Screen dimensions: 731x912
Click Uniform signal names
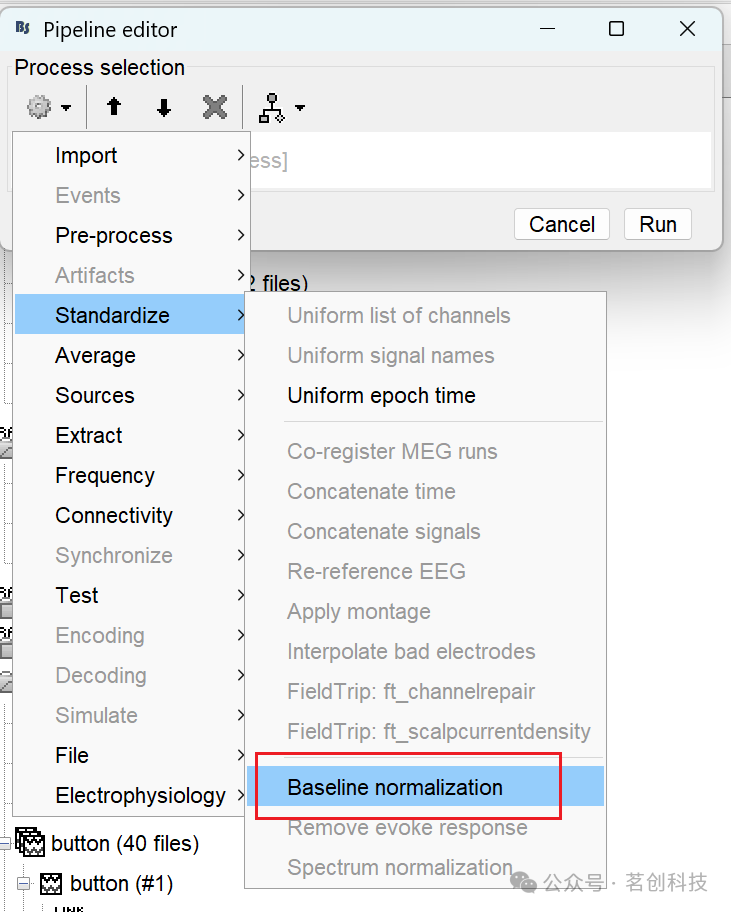click(426, 355)
